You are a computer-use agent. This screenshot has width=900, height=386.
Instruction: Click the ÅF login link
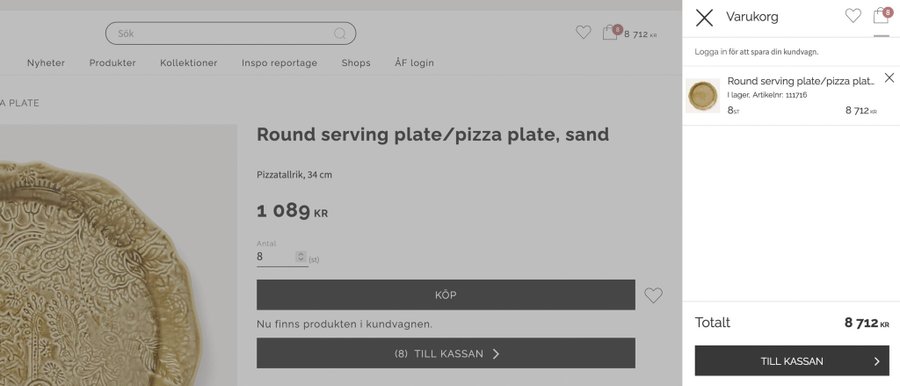(414, 63)
